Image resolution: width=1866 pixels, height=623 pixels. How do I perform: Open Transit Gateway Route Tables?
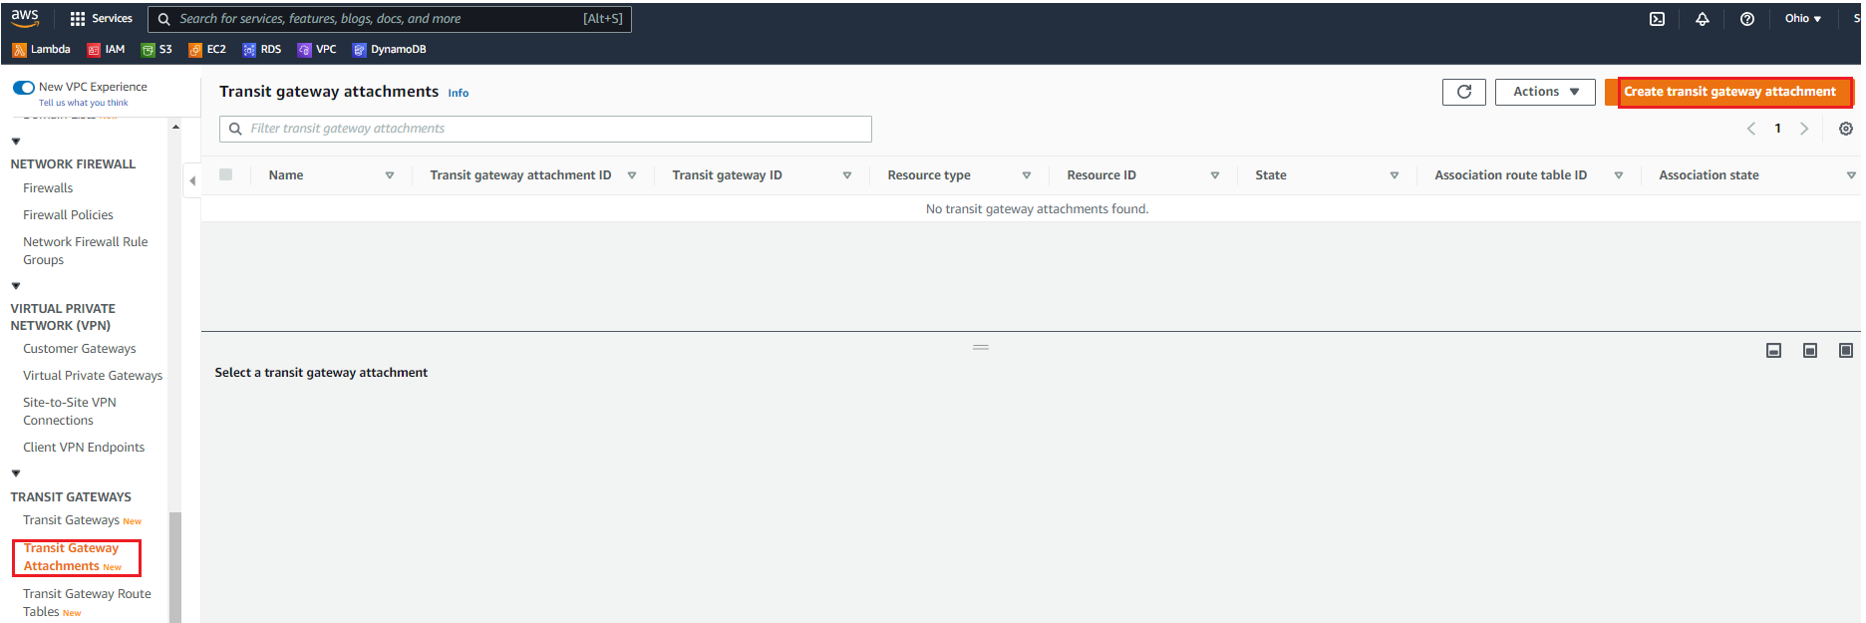tap(86, 603)
